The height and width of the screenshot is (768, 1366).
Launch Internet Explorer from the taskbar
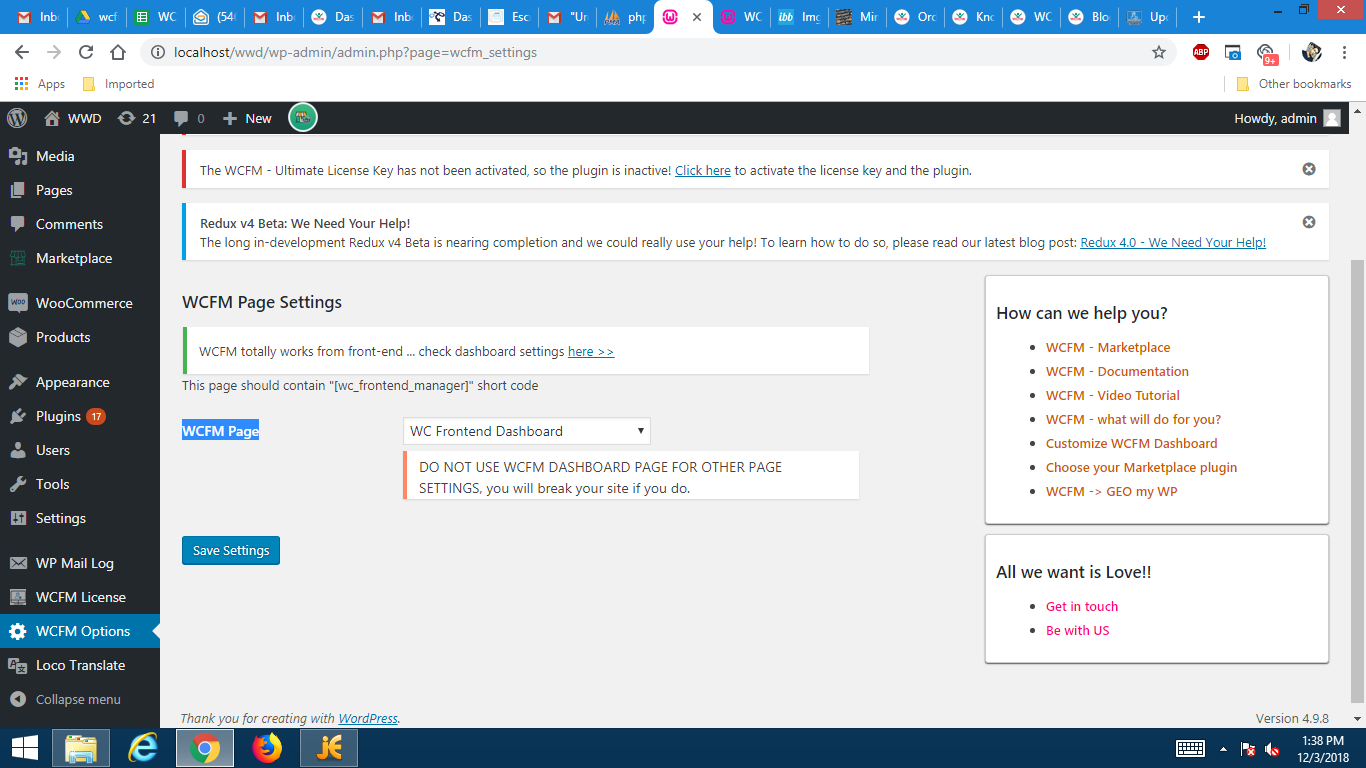[x=144, y=748]
